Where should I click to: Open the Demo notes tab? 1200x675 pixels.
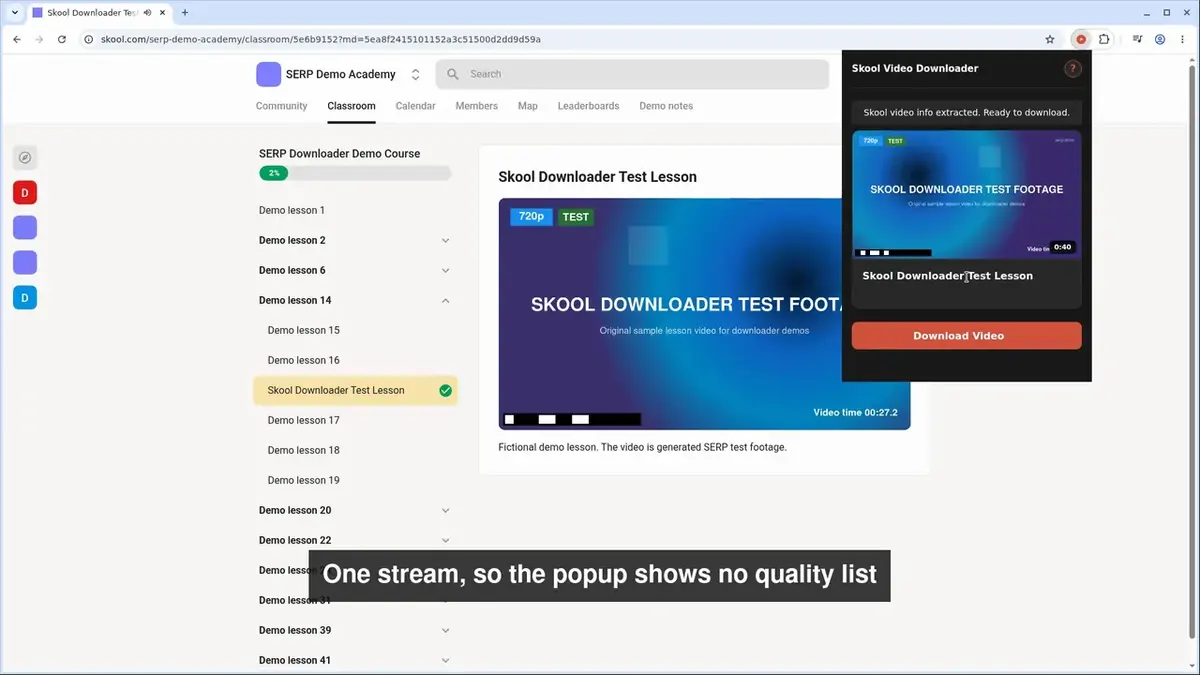tap(666, 106)
